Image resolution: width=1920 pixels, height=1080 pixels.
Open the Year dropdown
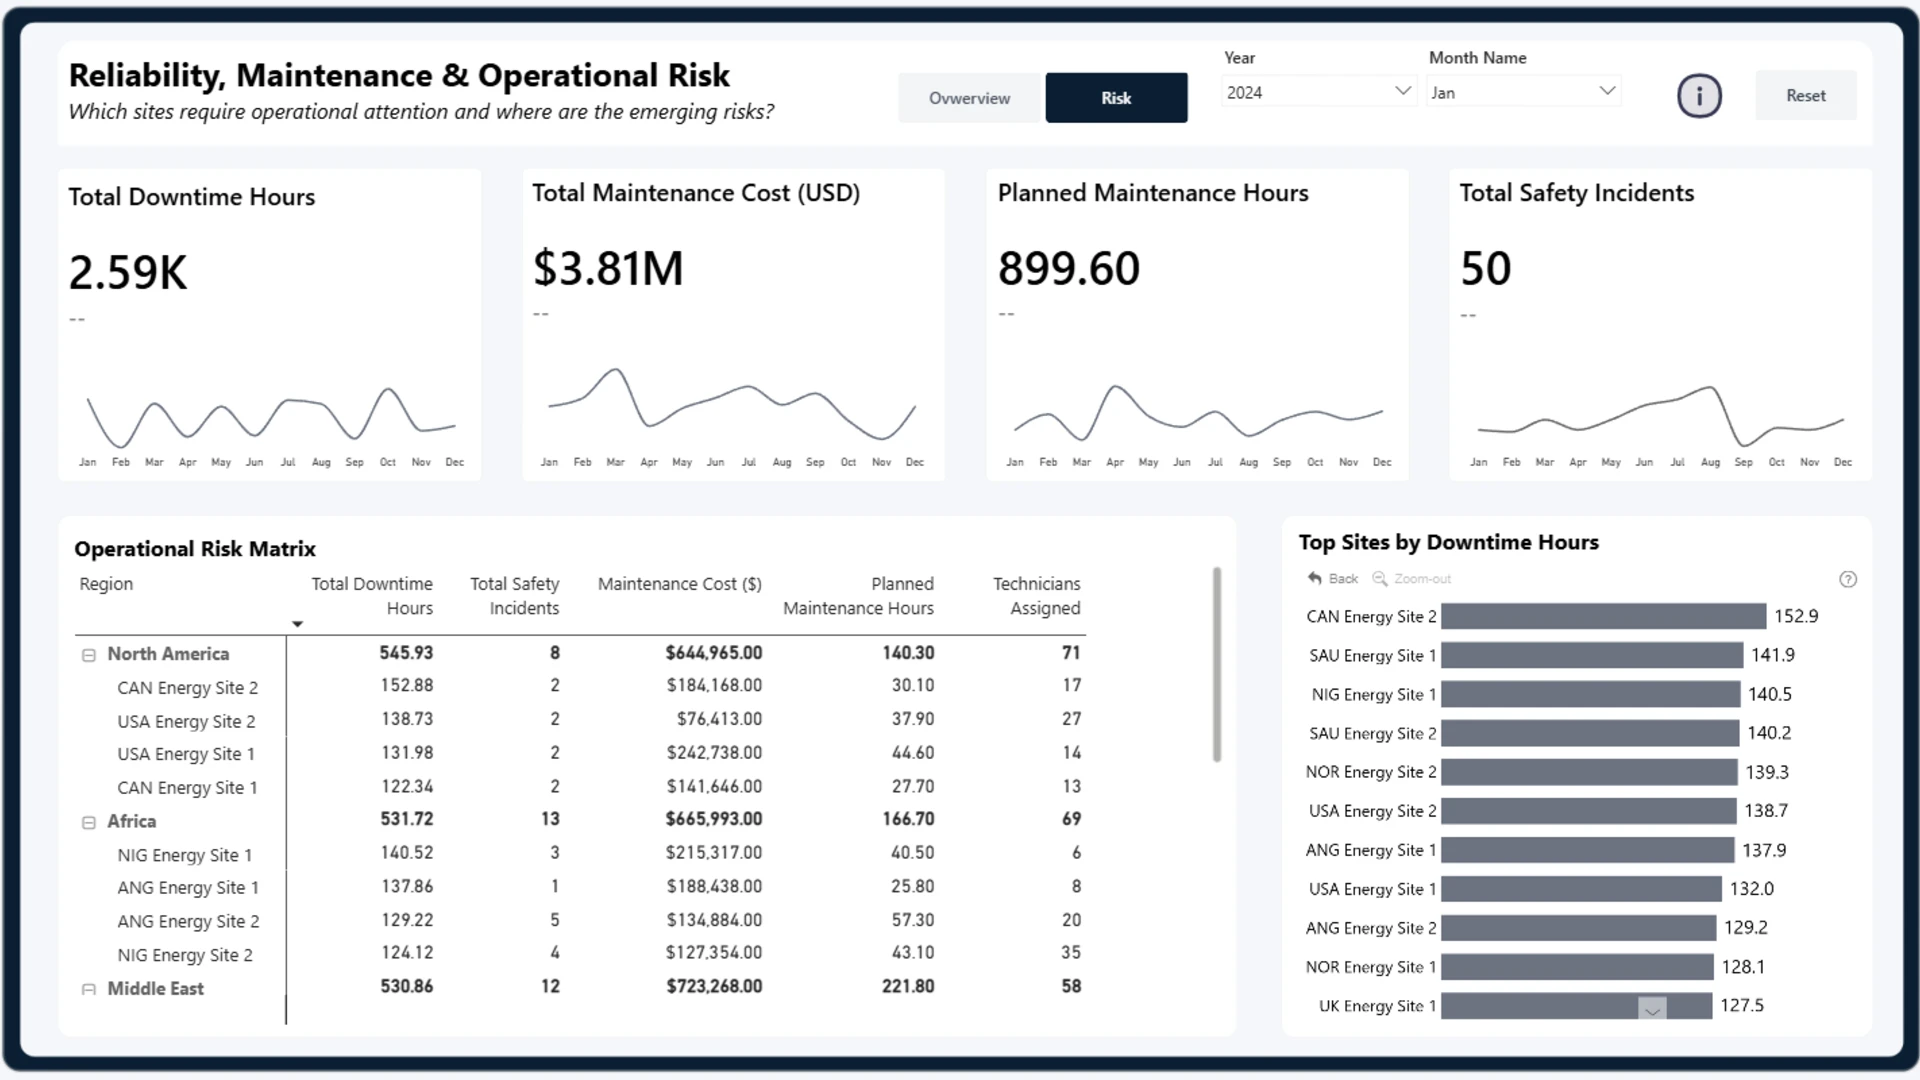[x=1318, y=92]
